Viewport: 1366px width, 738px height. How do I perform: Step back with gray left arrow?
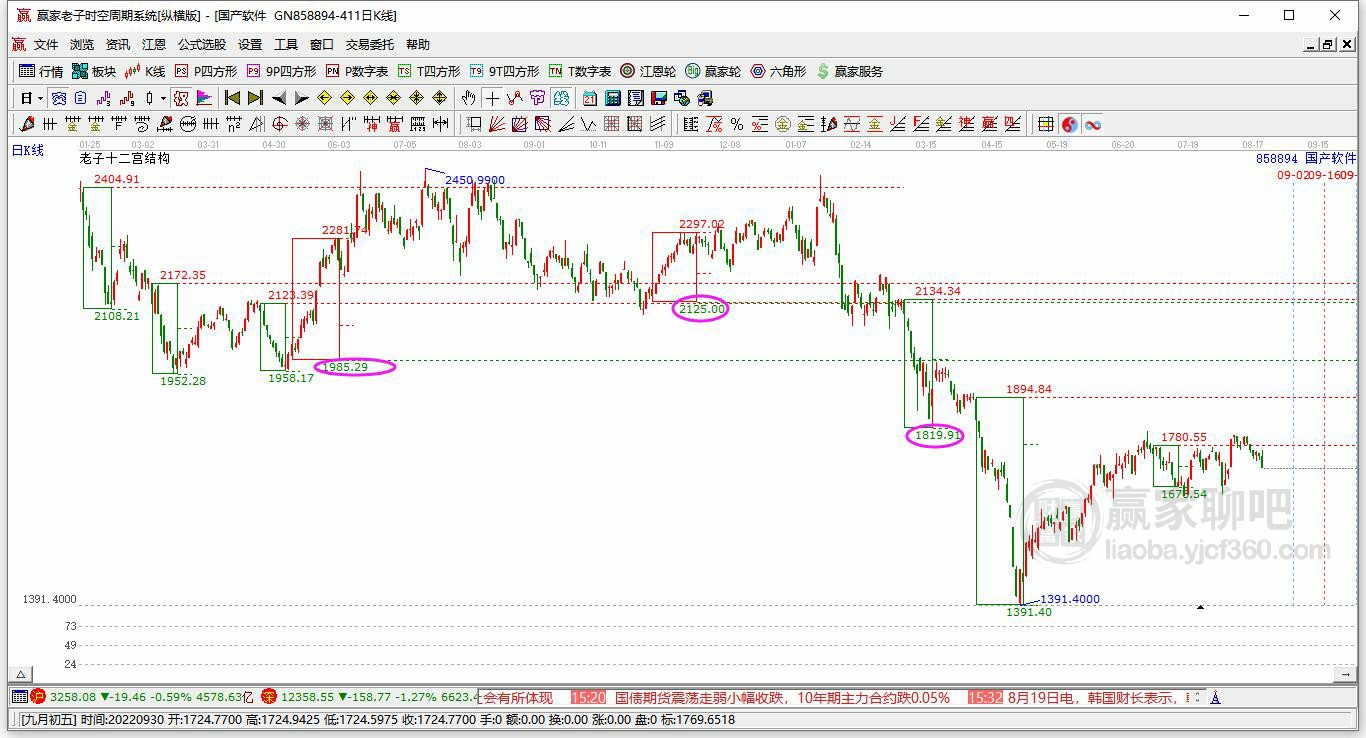coord(279,98)
